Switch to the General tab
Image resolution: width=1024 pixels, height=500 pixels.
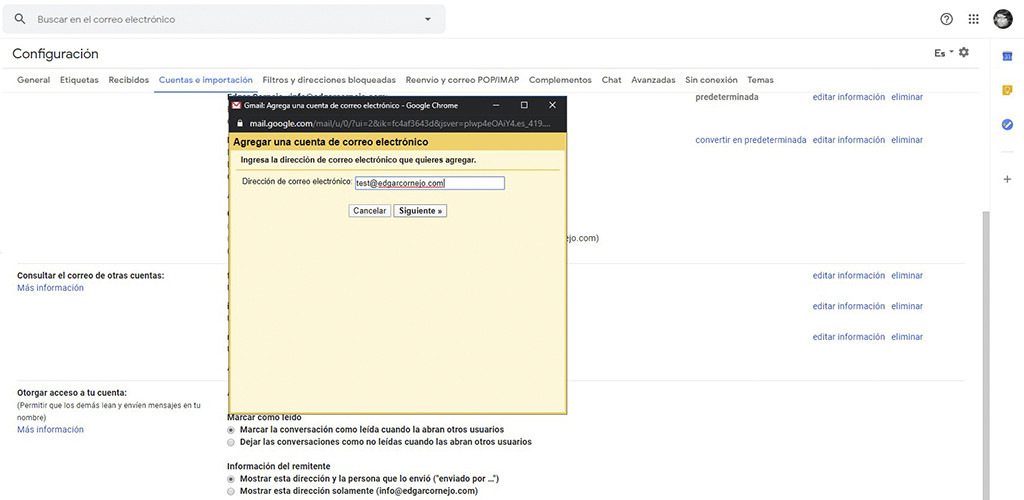click(33, 80)
